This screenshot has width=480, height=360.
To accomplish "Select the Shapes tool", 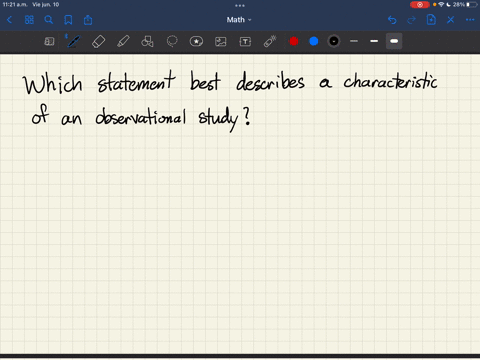I will click(147, 42).
